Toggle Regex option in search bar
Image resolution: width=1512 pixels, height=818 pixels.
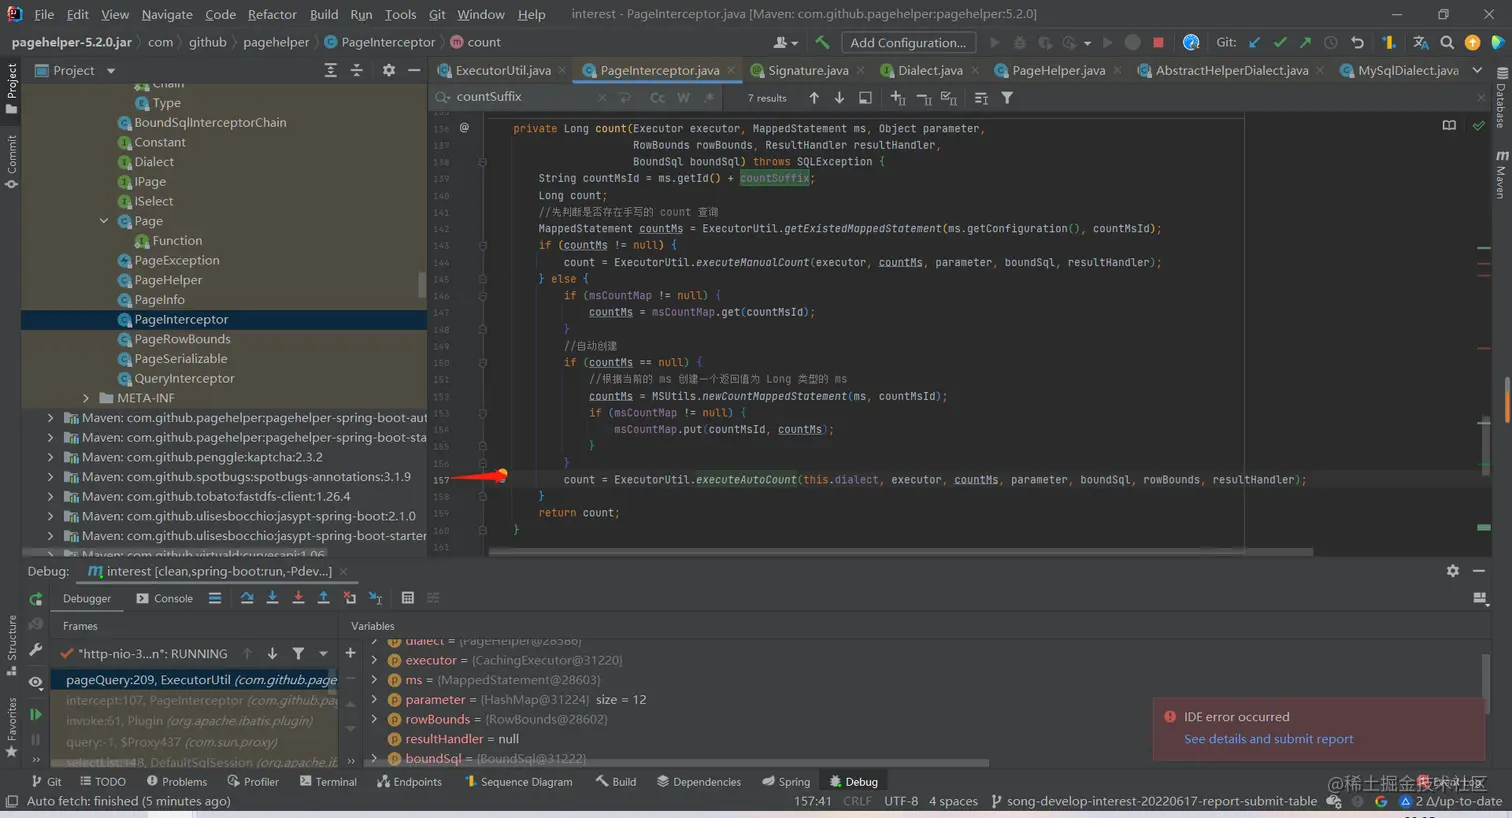[x=709, y=98]
